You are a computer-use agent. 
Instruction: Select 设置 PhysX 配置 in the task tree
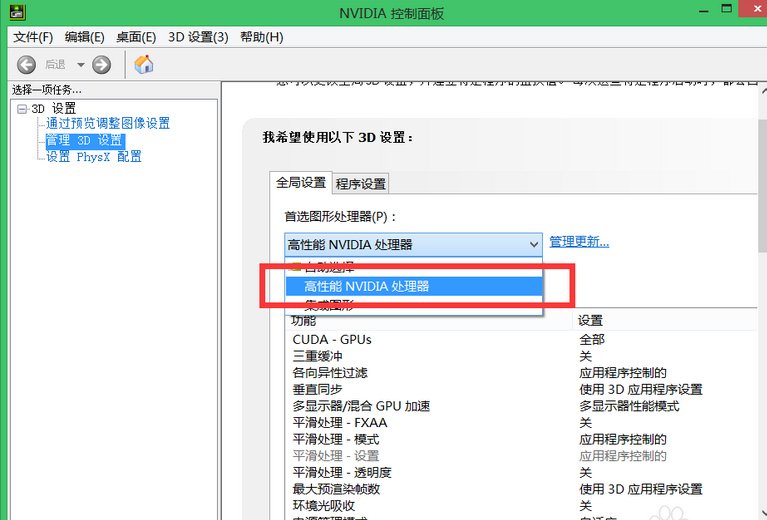click(x=94, y=157)
